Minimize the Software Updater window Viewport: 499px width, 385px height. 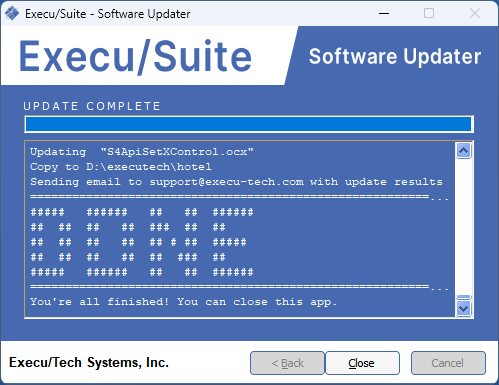pyautogui.click(x=384, y=13)
